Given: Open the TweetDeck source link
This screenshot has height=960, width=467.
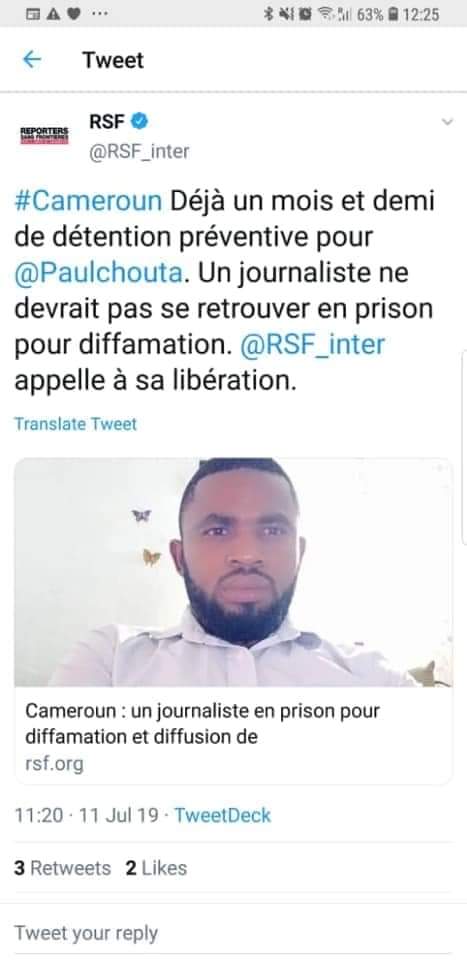Looking at the screenshot, I should [x=222, y=815].
